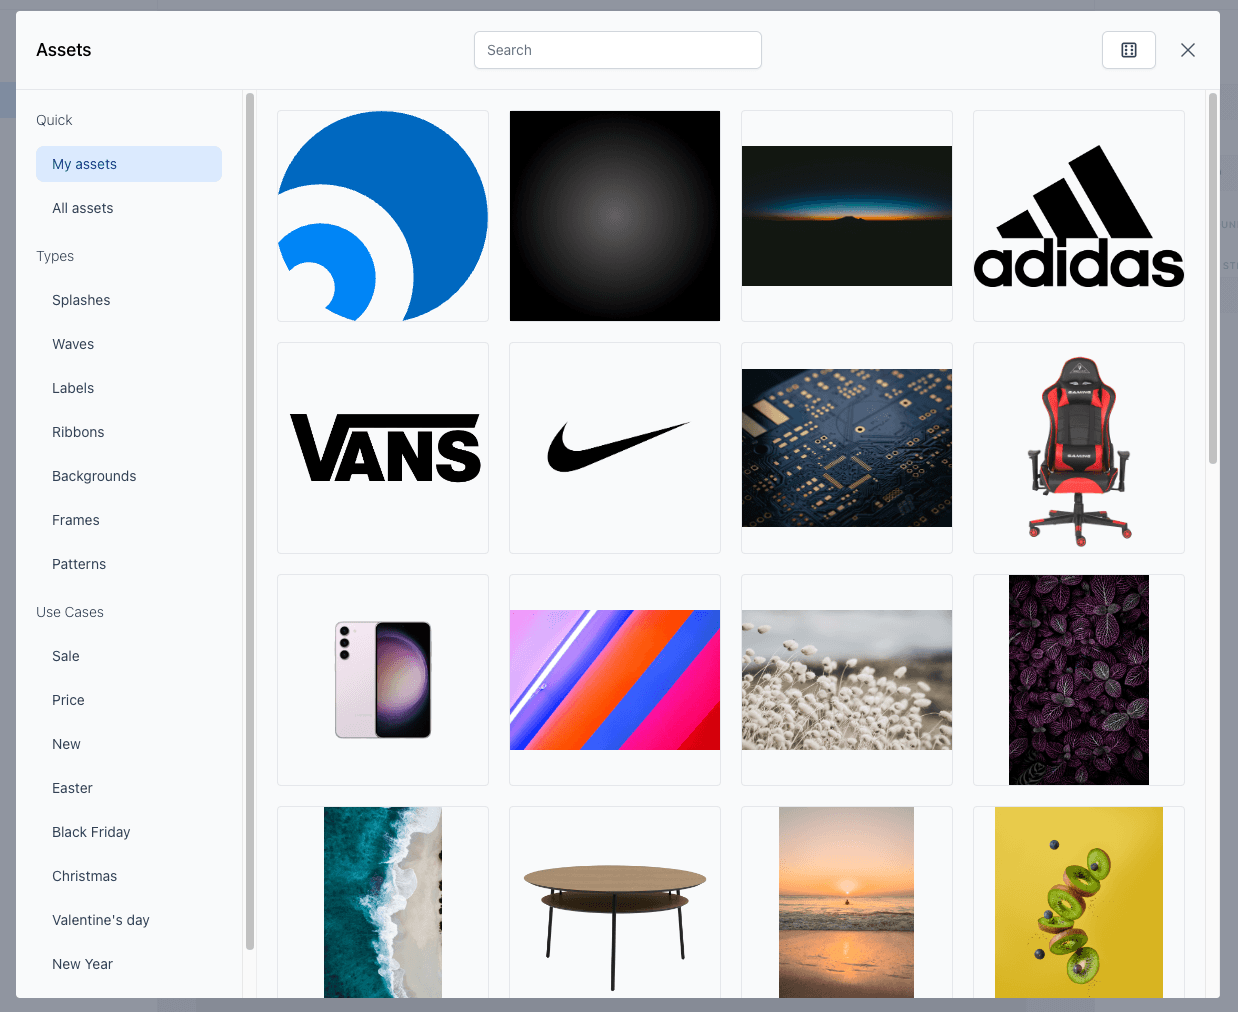Screen dimensions: 1238x1012
Task: Open the My assets category
Action: 129,164
